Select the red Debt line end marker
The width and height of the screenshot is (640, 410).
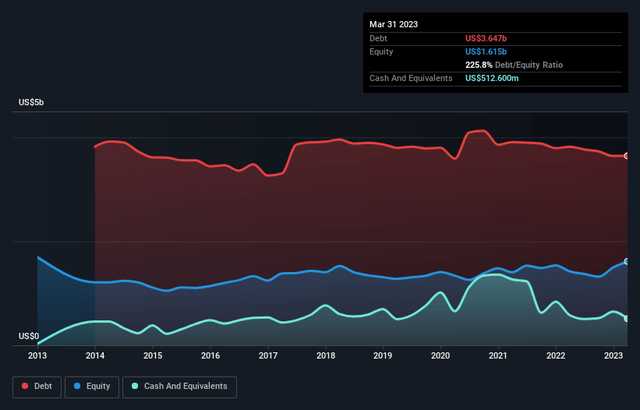[627, 156]
